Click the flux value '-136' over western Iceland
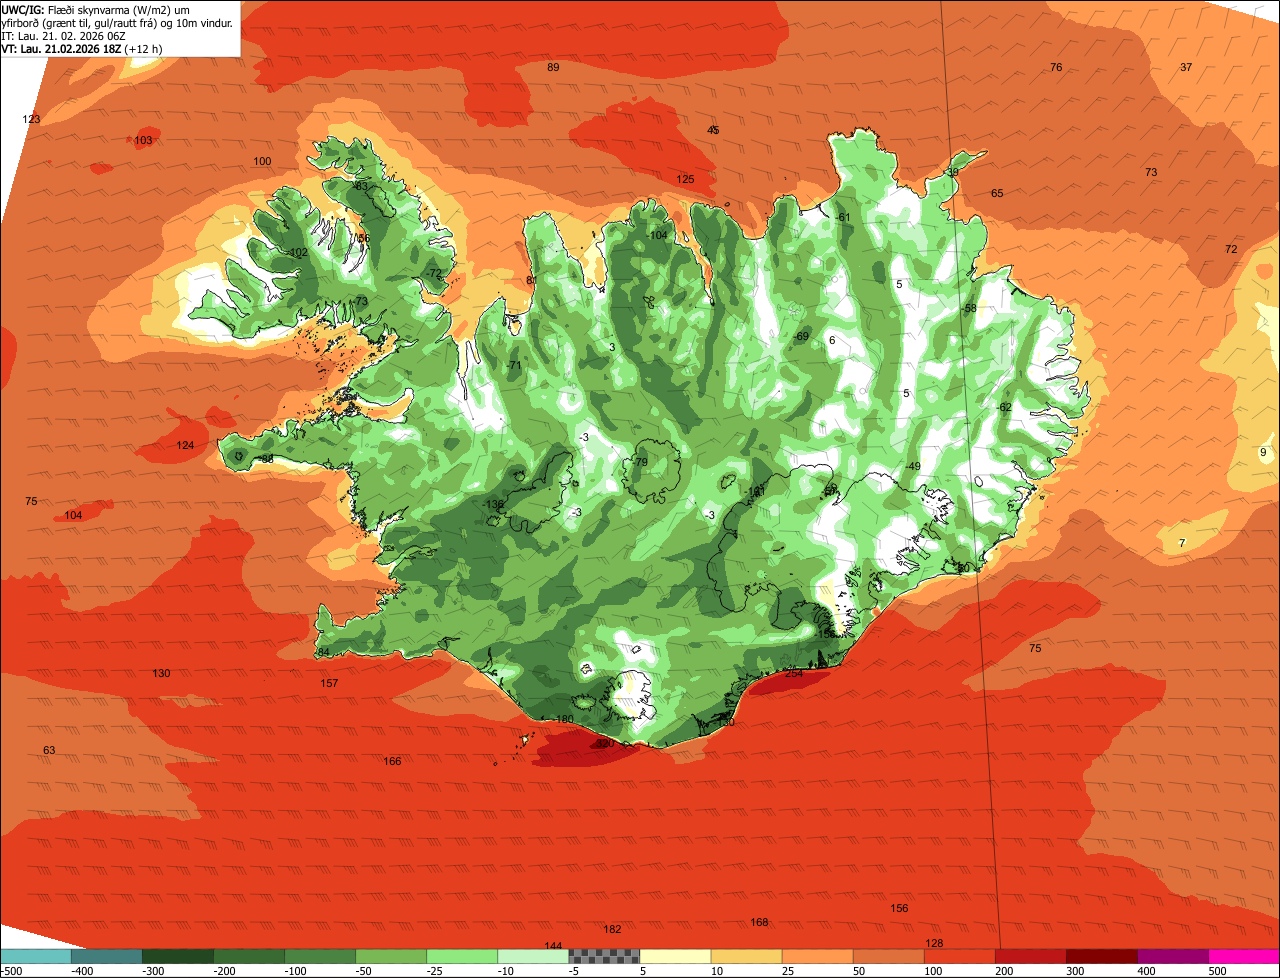1280x978 pixels. 493,504
